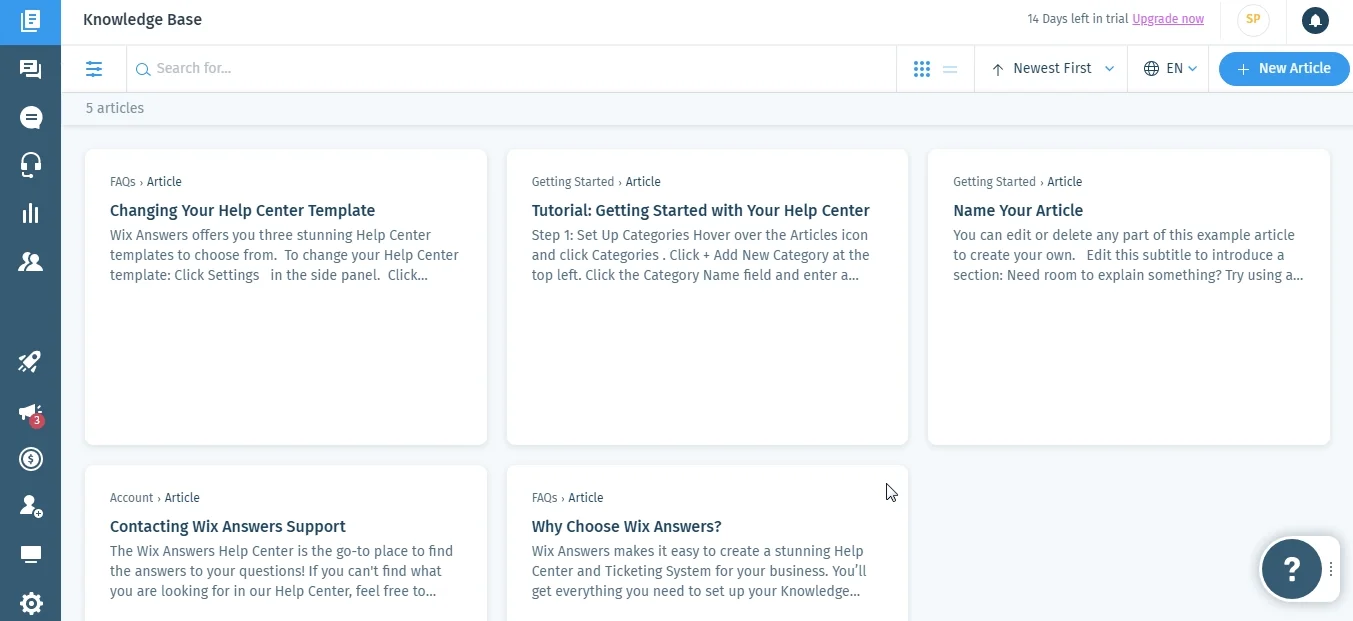The image size is (1353, 621).
Task: Open the call center headset icon
Action: 30,165
